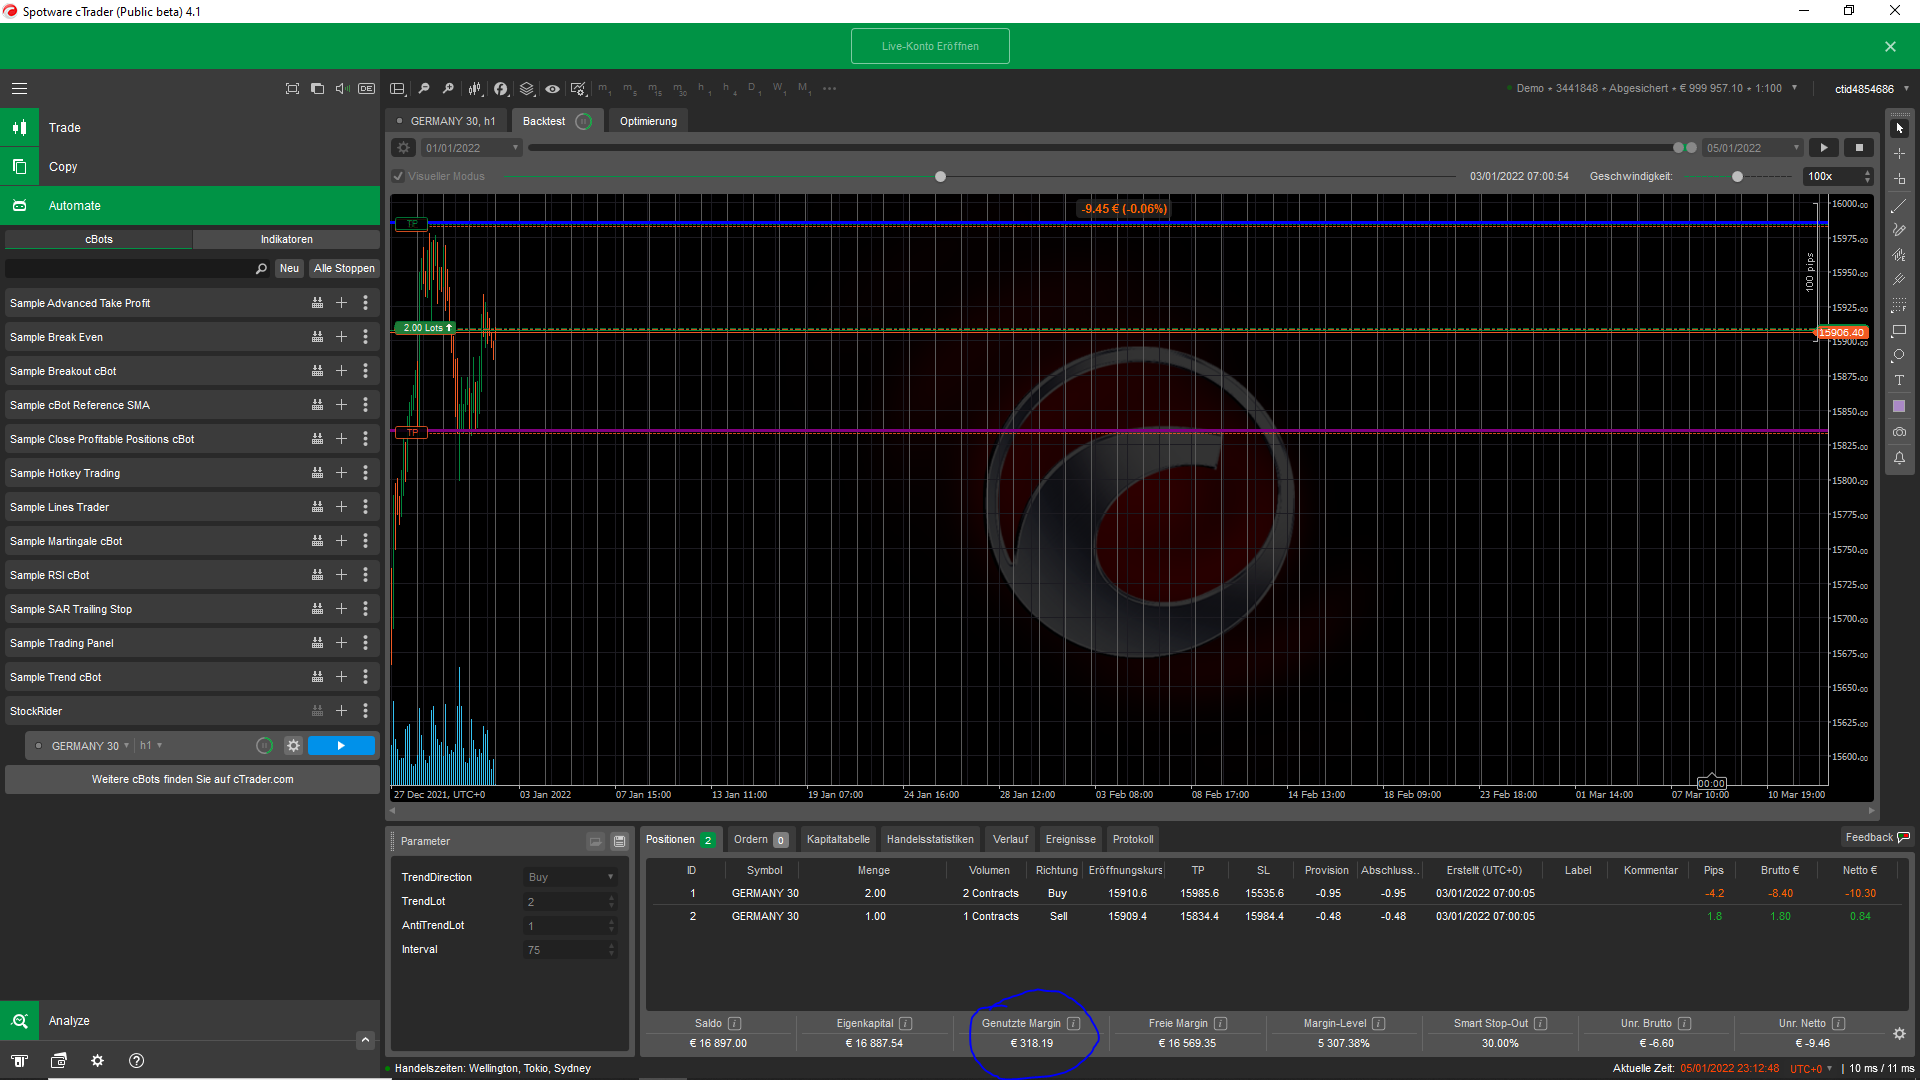
Task: Click the Alle Stoppen button
Action: pos(344,269)
